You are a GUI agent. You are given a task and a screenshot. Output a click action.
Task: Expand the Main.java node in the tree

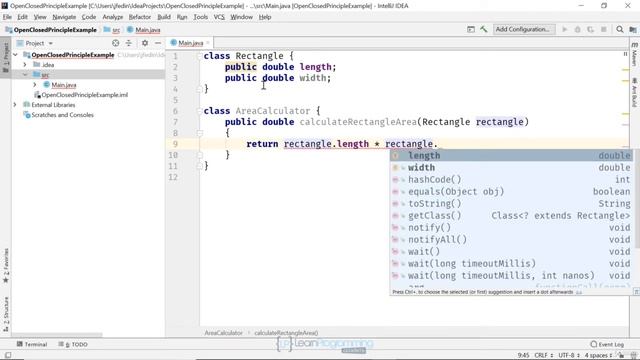click(35, 84)
